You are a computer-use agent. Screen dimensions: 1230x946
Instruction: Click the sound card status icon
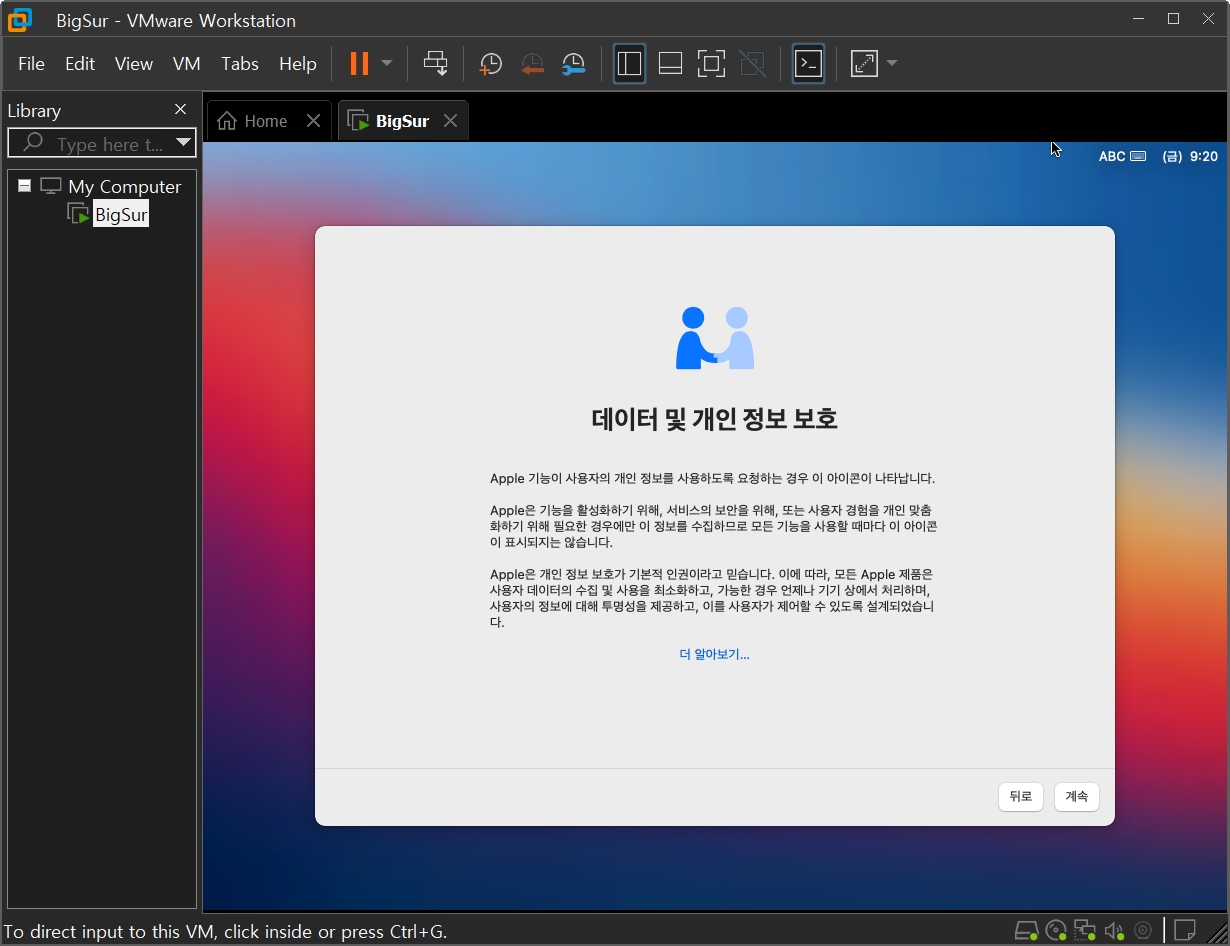tap(1114, 931)
